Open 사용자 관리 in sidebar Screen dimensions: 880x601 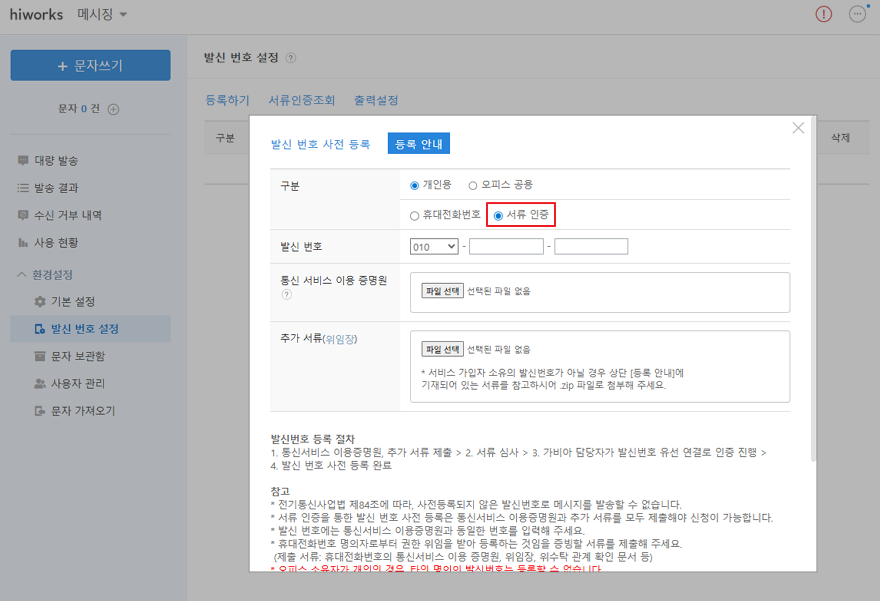pyautogui.click(x=77, y=384)
